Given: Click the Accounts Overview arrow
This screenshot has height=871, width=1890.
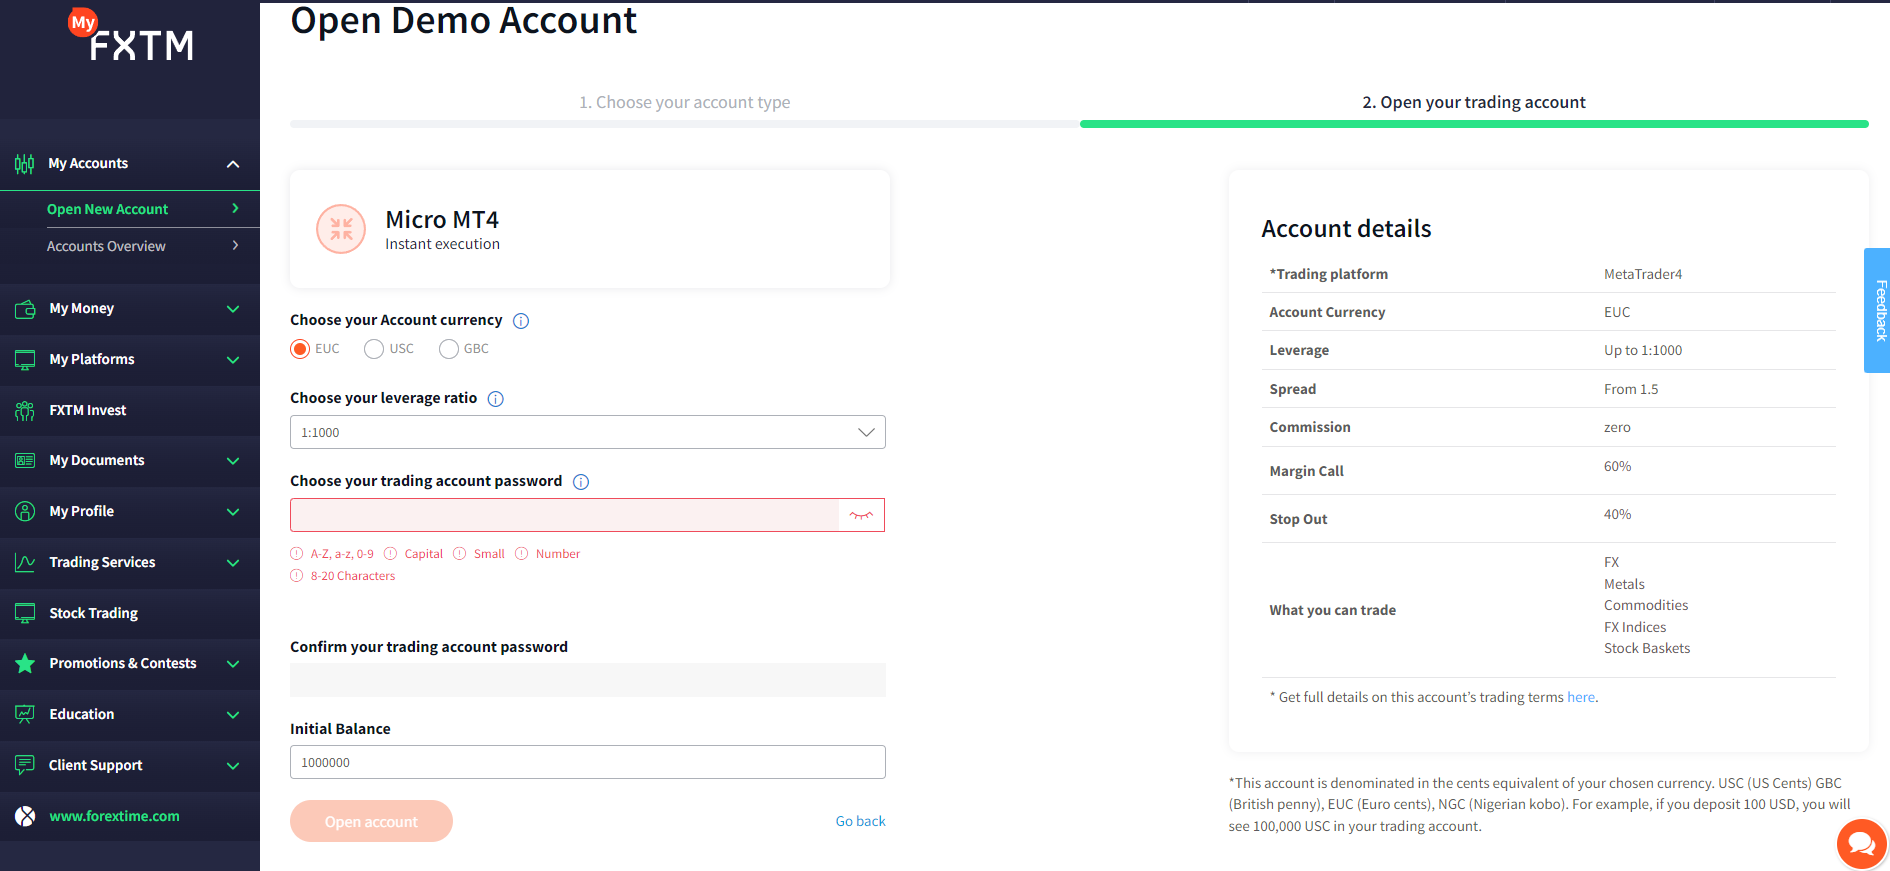Looking at the screenshot, I should pyautogui.click(x=235, y=245).
